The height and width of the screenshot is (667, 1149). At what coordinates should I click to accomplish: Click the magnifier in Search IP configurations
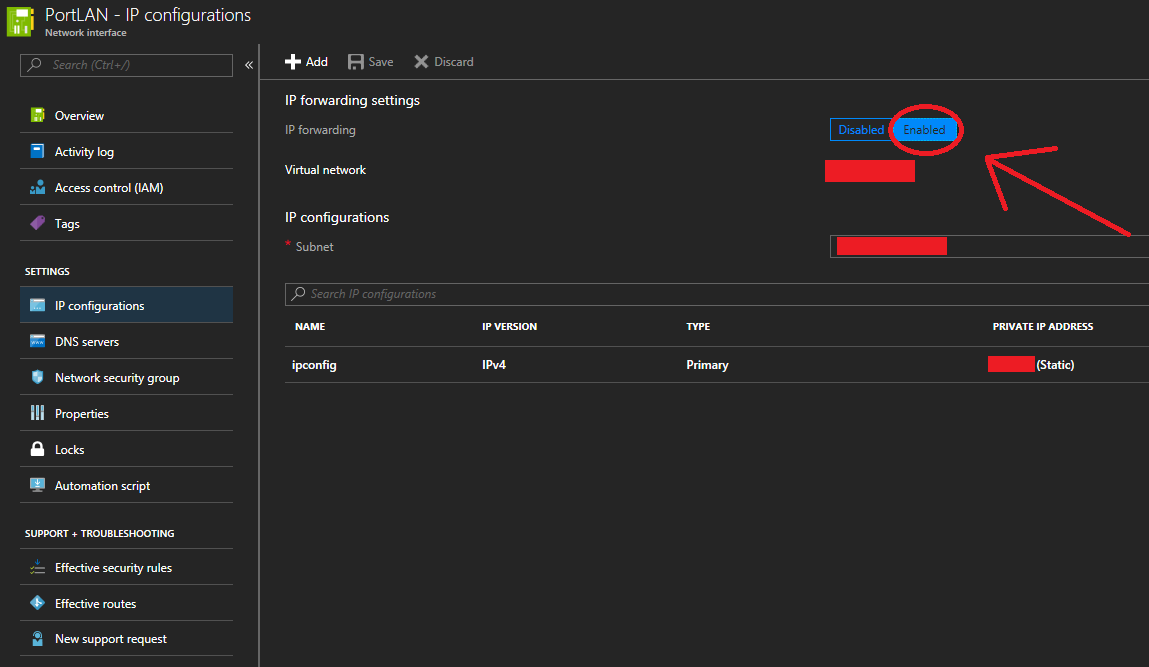(298, 294)
